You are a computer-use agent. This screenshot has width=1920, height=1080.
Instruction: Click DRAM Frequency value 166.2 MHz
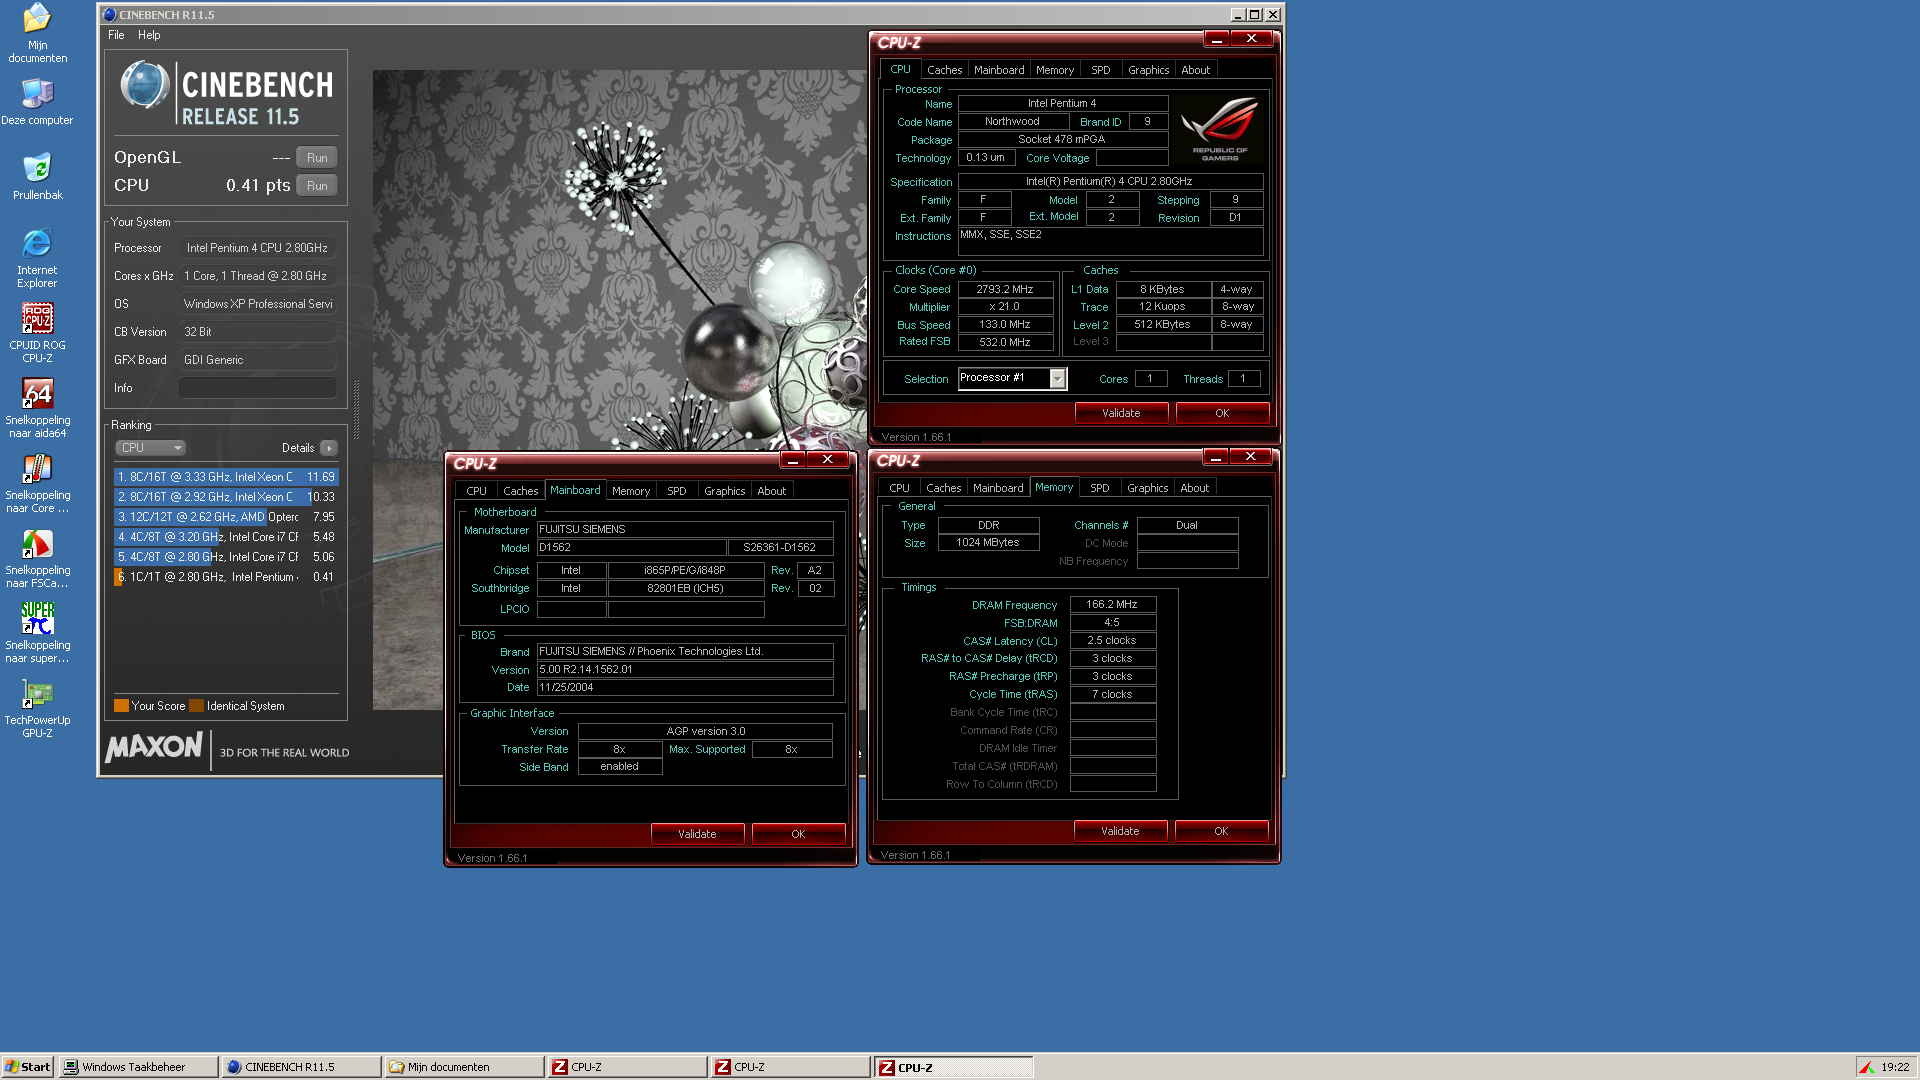click(1112, 605)
